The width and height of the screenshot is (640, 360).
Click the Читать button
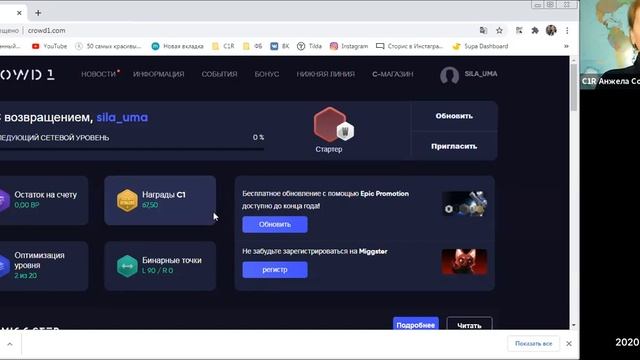[469, 324]
